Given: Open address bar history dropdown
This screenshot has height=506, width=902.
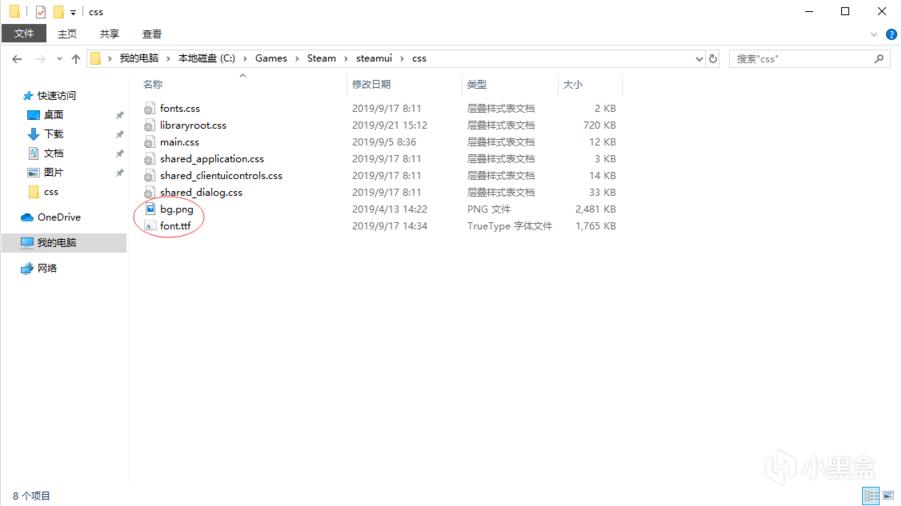Looking at the screenshot, I should [x=698, y=59].
